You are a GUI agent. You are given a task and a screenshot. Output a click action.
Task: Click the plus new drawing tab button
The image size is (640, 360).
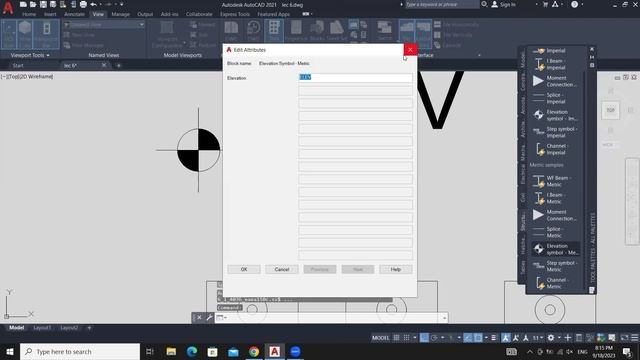tap(119, 65)
